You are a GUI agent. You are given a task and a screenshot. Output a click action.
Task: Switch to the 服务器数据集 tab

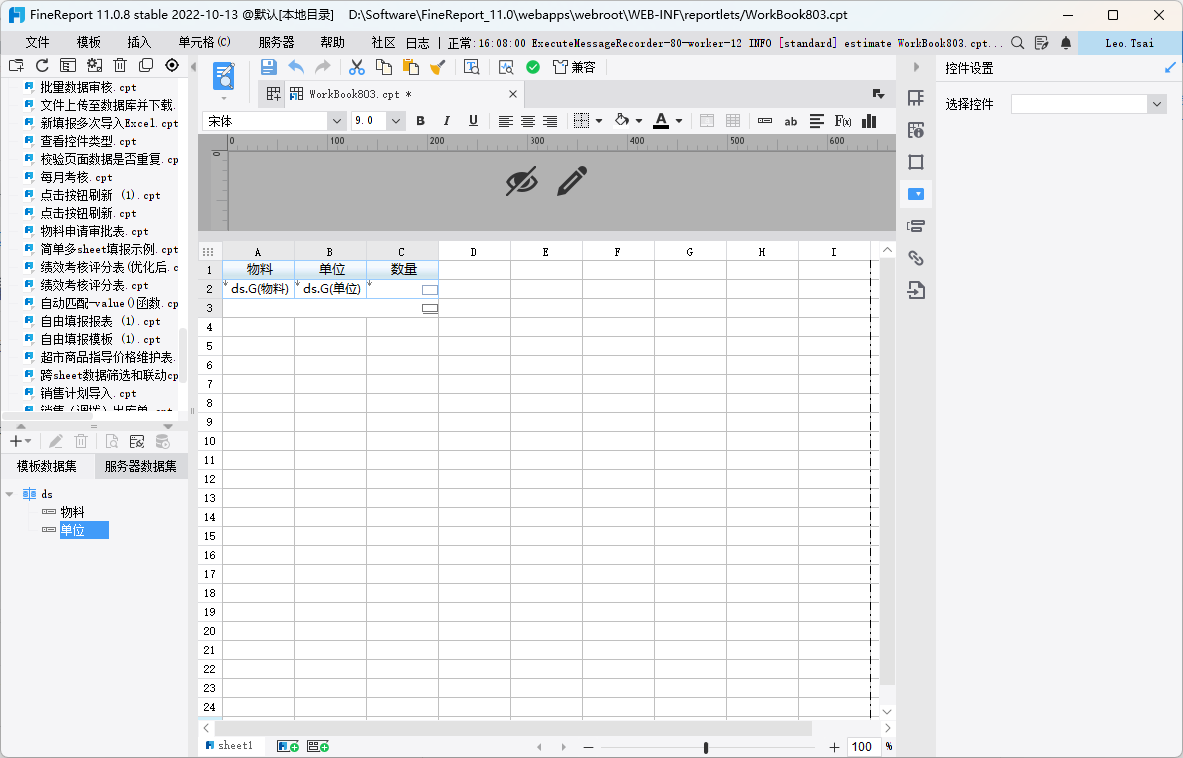coord(141,466)
